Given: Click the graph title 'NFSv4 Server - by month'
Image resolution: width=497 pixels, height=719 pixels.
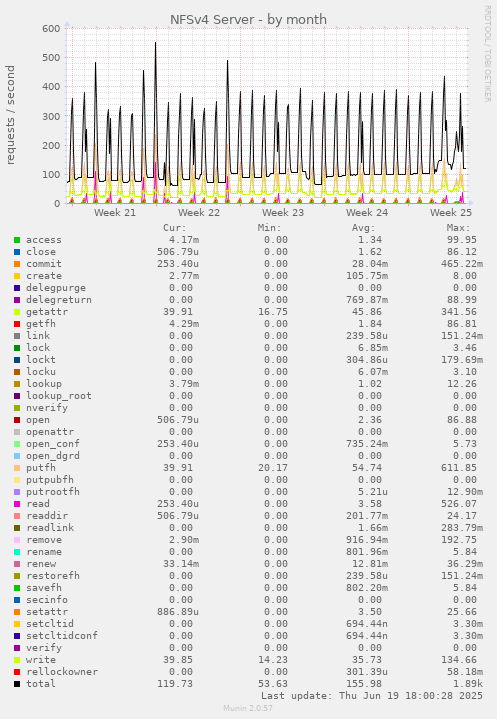Looking at the screenshot, I should 248,20.
